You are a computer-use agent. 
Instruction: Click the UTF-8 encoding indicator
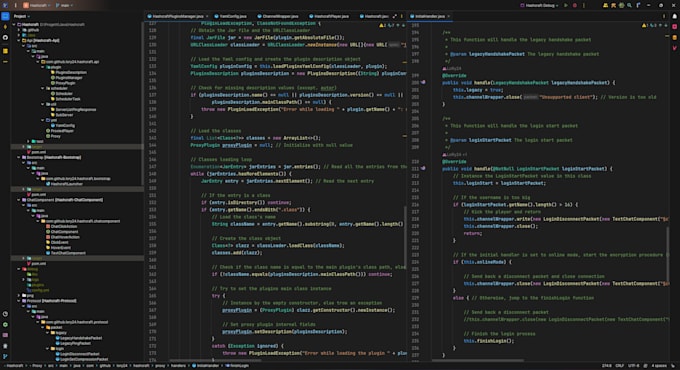click(634, 366)
